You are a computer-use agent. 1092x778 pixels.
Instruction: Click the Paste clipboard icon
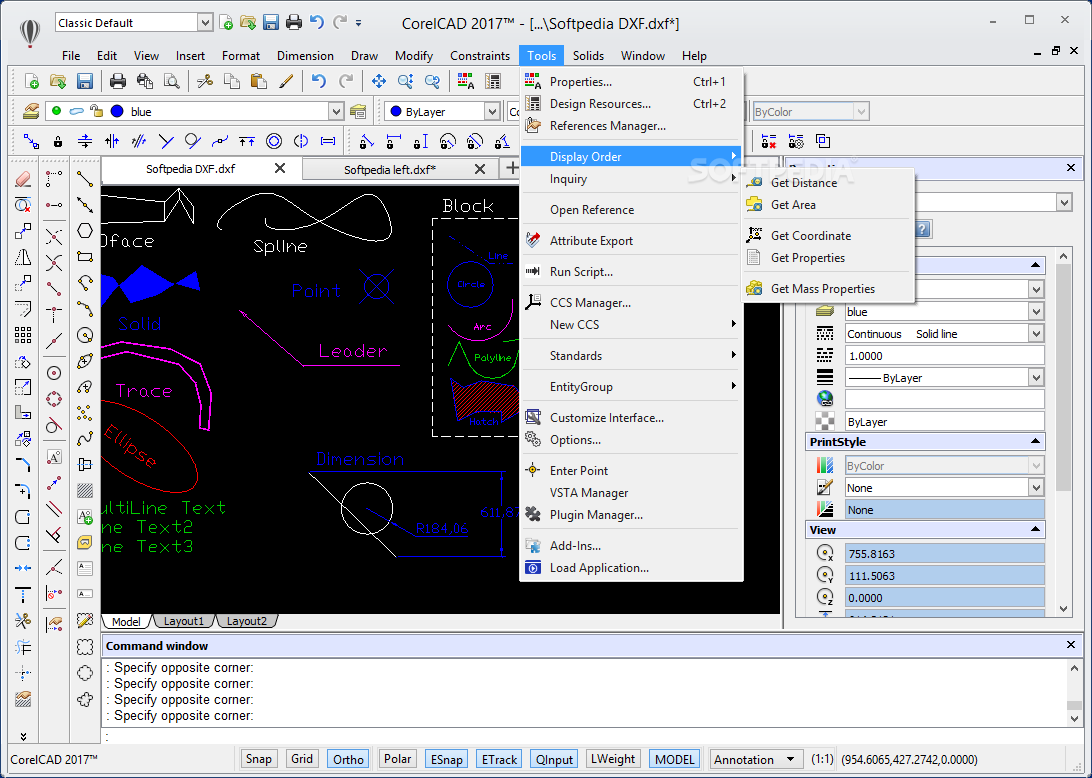pos(258,81)
